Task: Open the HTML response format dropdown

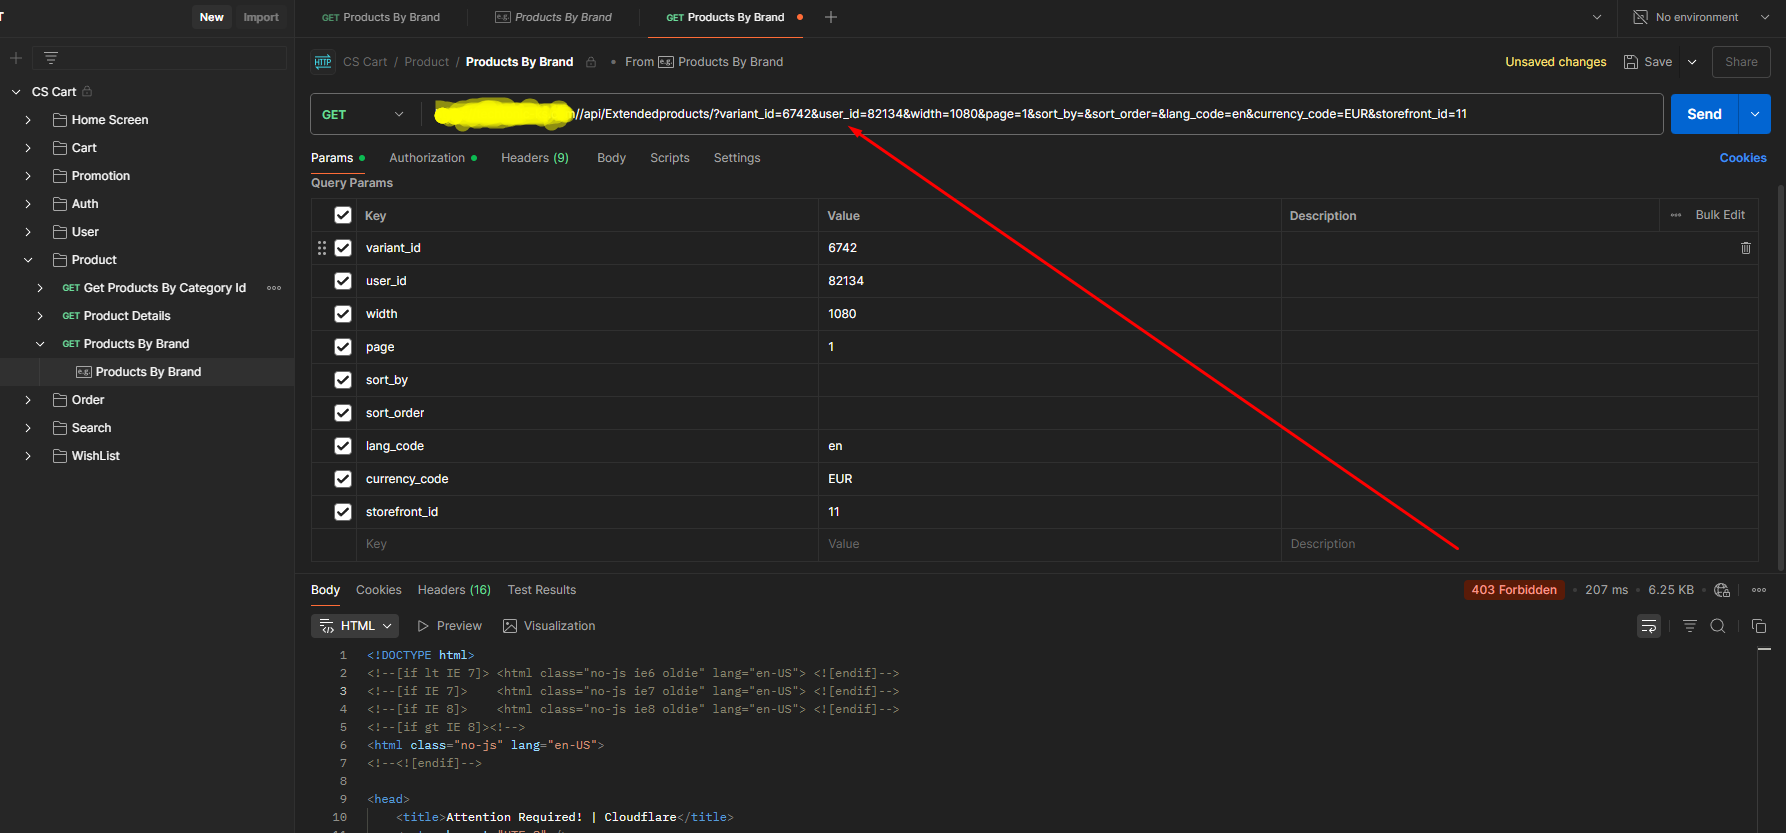Action: pyautogui.click(x=355, y=626)
